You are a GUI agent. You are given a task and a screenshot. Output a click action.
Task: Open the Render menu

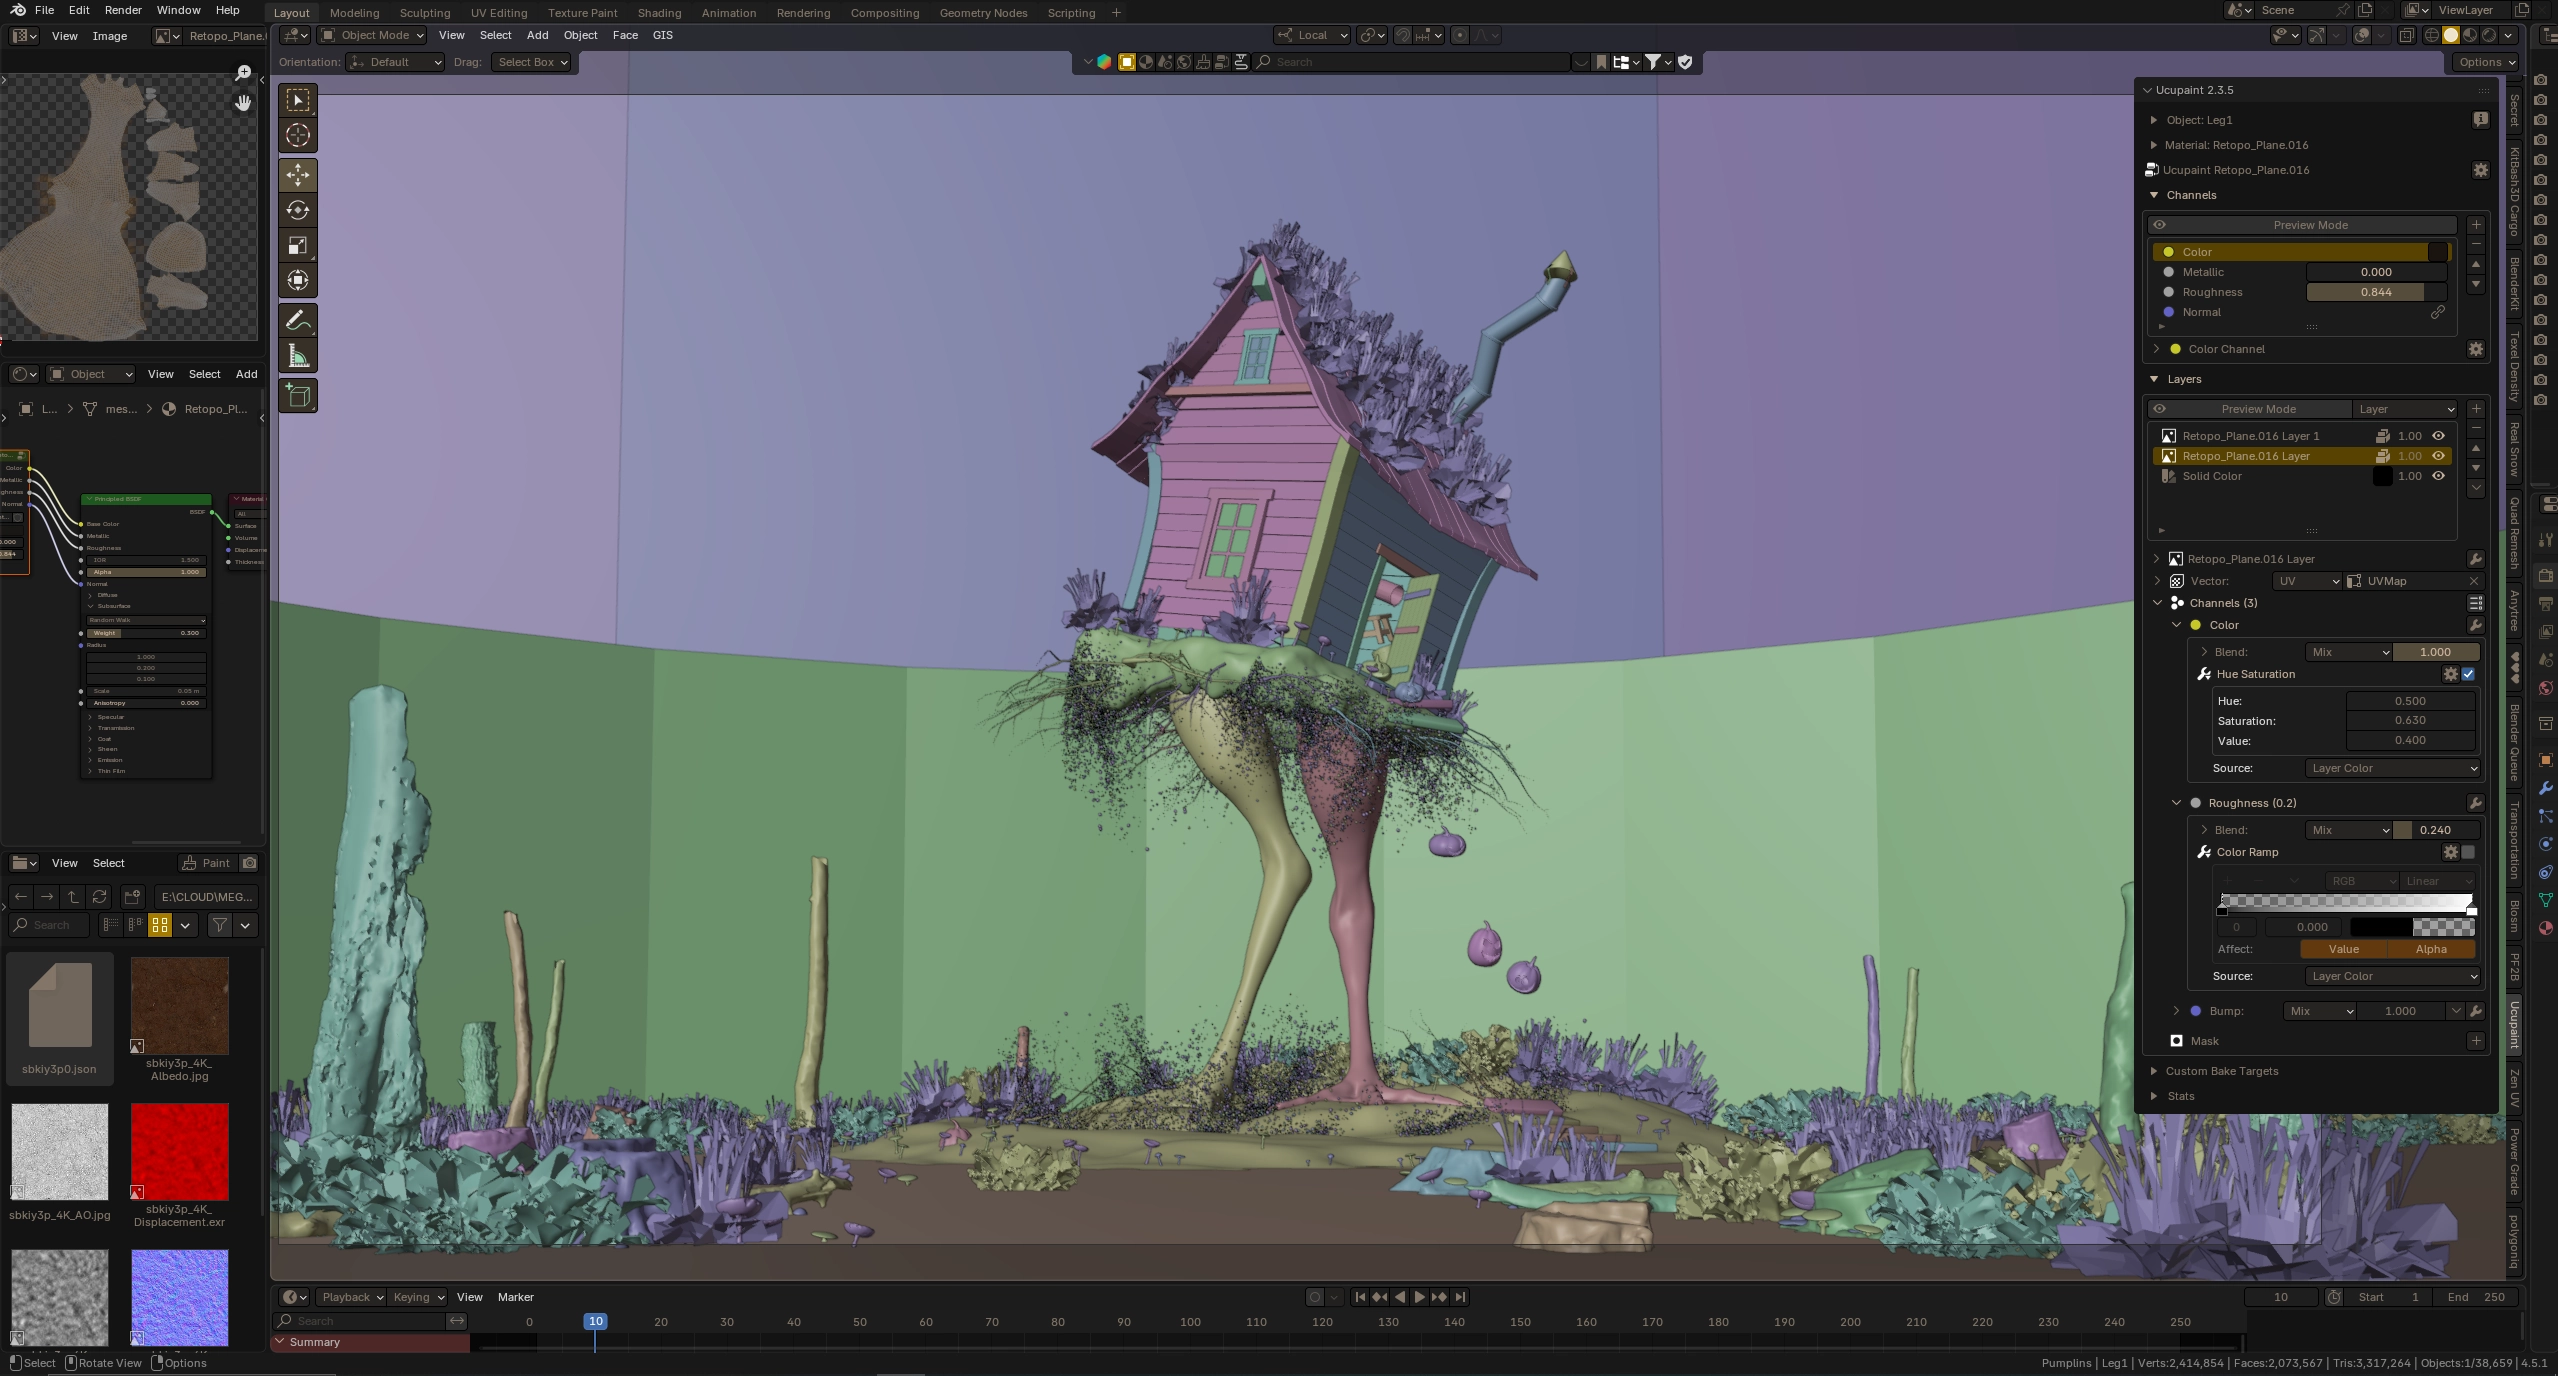pos(123,10)
